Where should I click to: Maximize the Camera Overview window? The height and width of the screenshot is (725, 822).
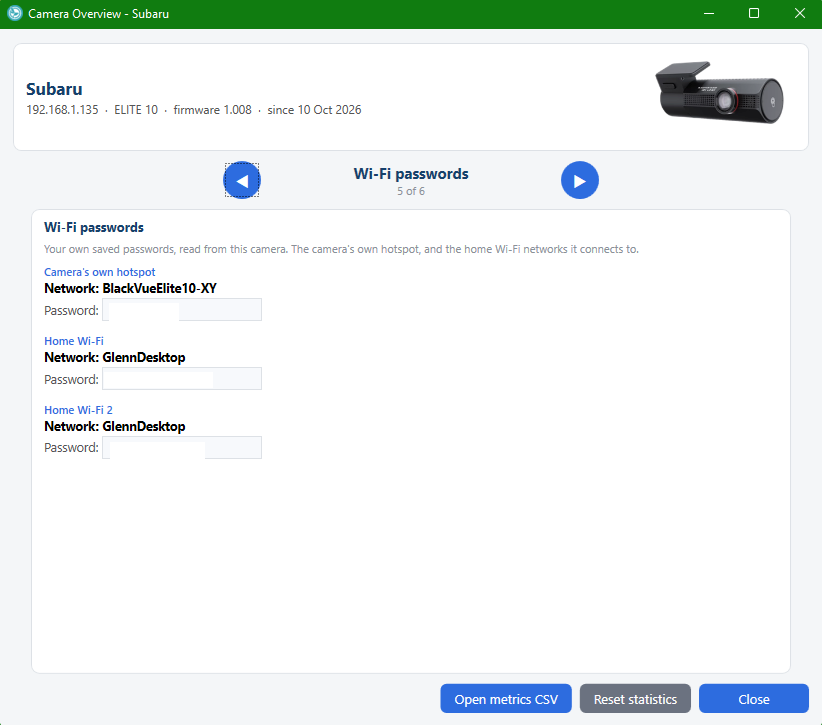[x=754, y=14]
